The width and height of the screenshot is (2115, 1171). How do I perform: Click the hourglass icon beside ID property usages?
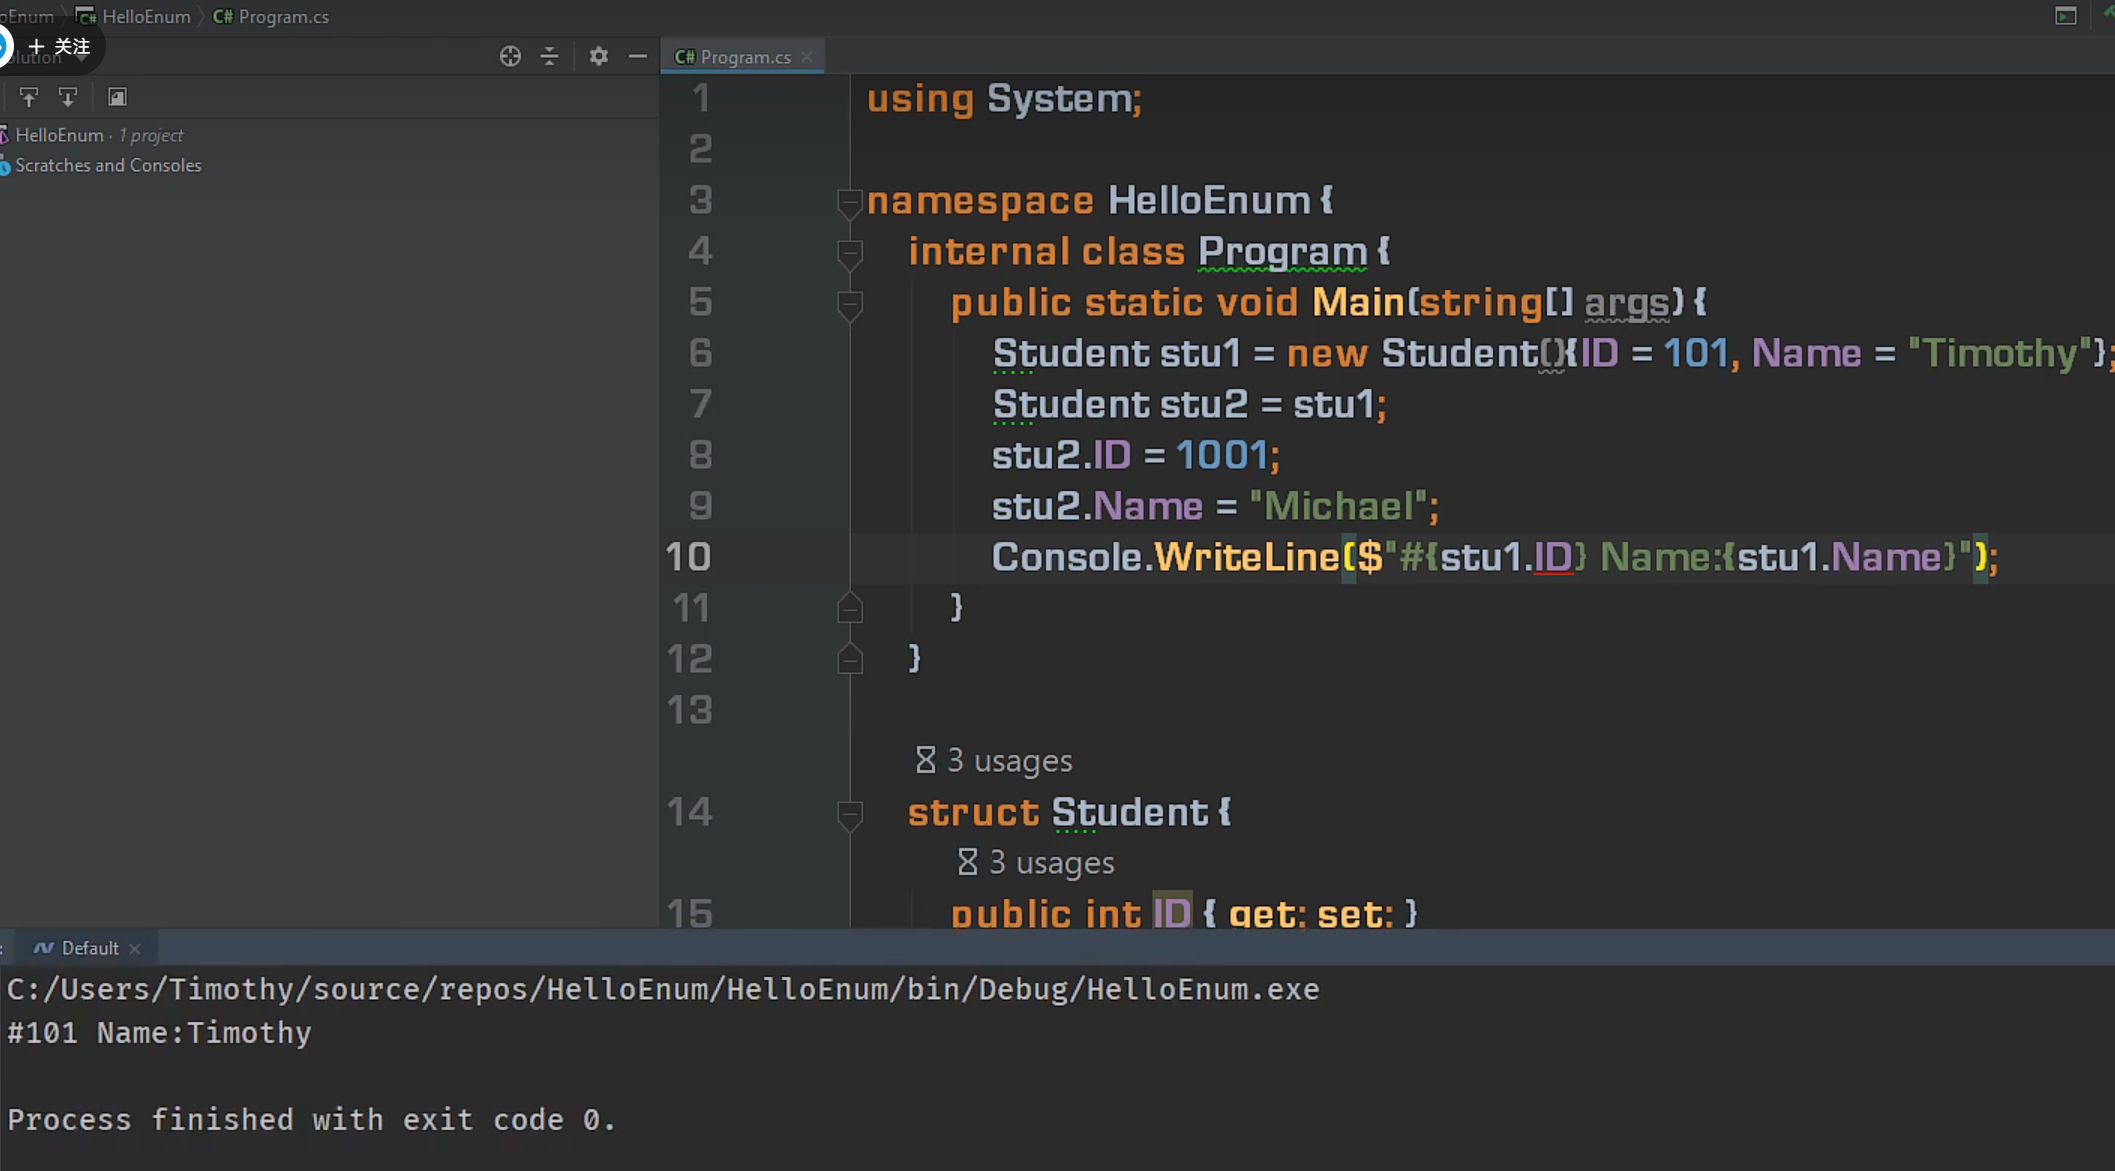(967, 862)
